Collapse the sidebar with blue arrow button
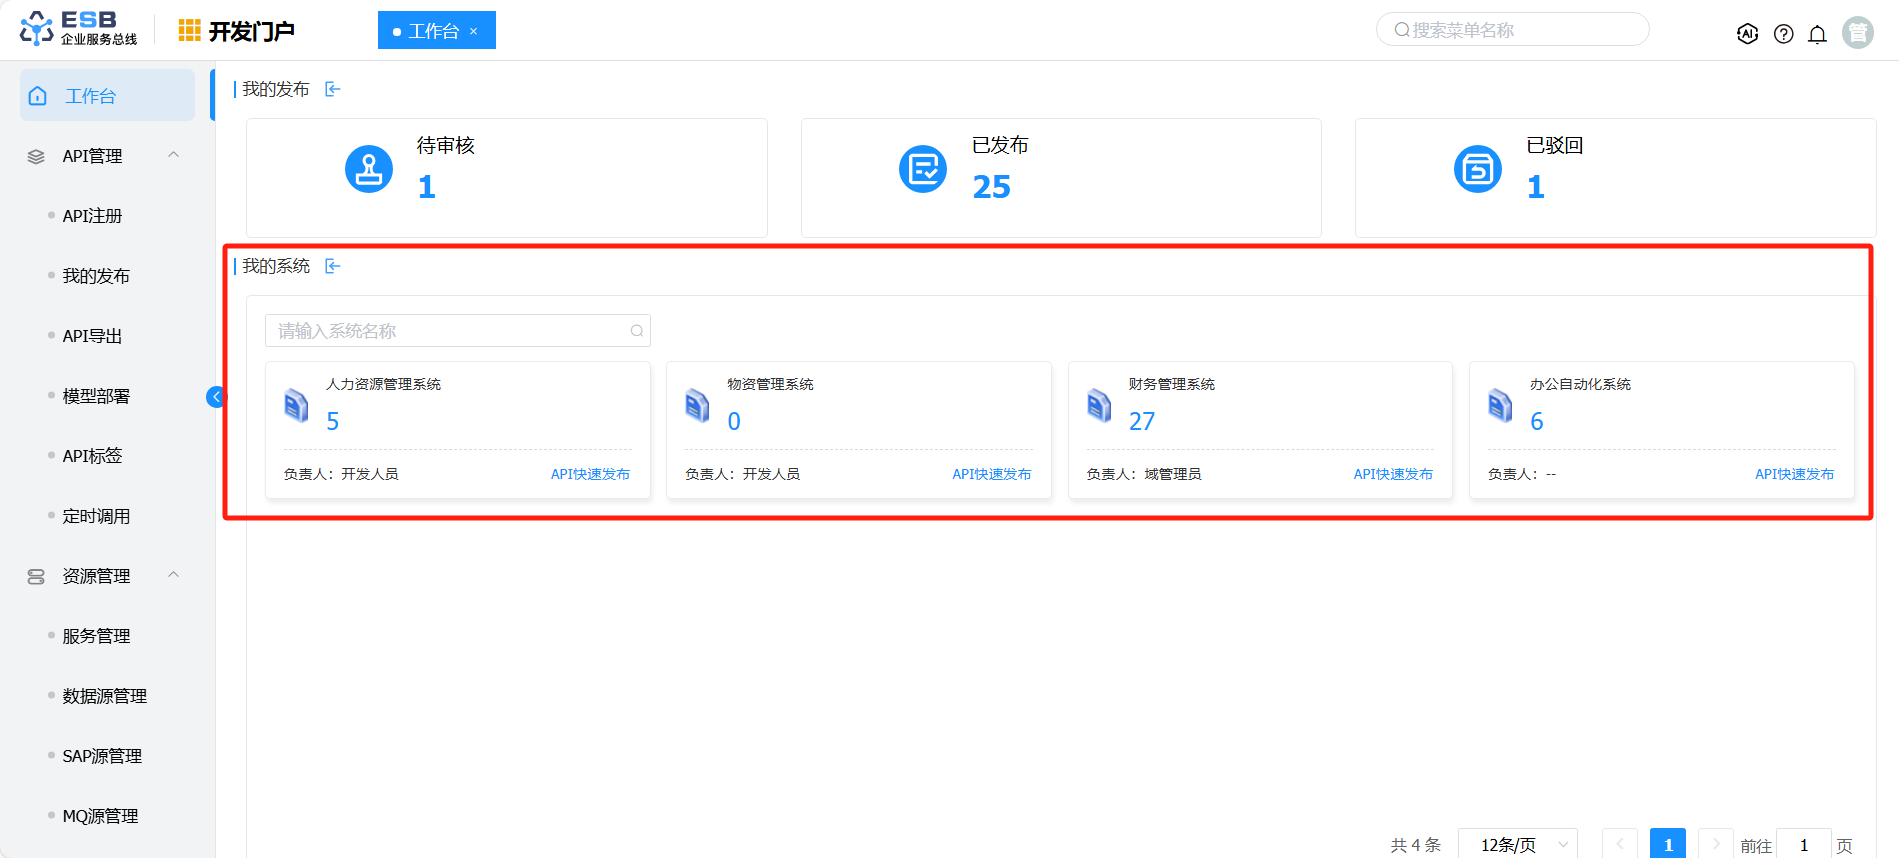The width and height of the screenshot is (1899, 858). click(216, 397)
